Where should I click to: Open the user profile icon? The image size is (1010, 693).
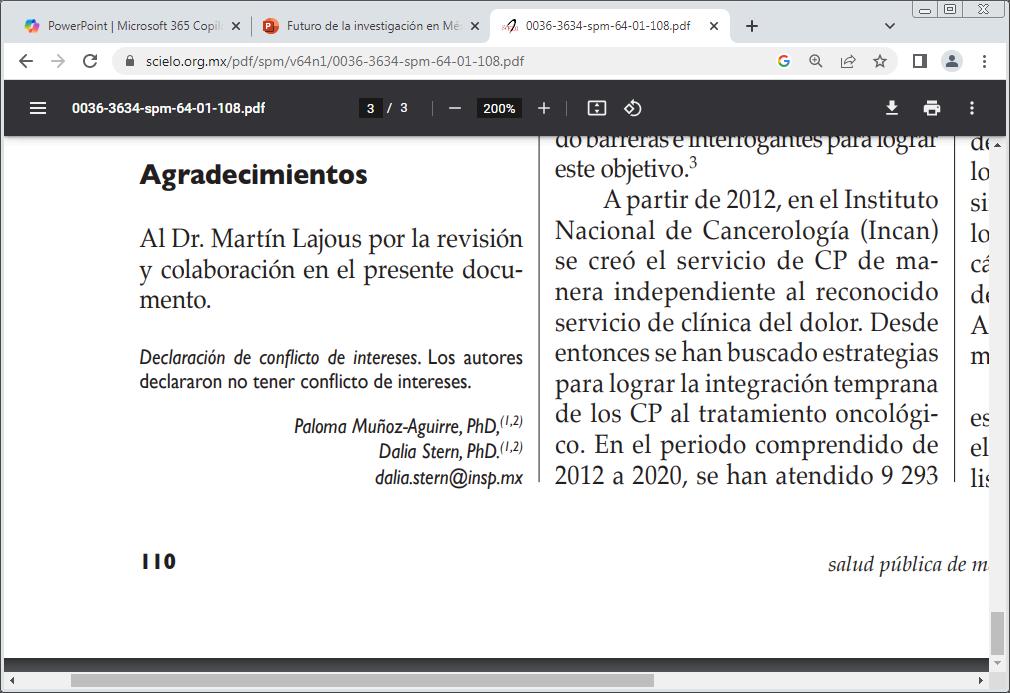tap(952, 61)
